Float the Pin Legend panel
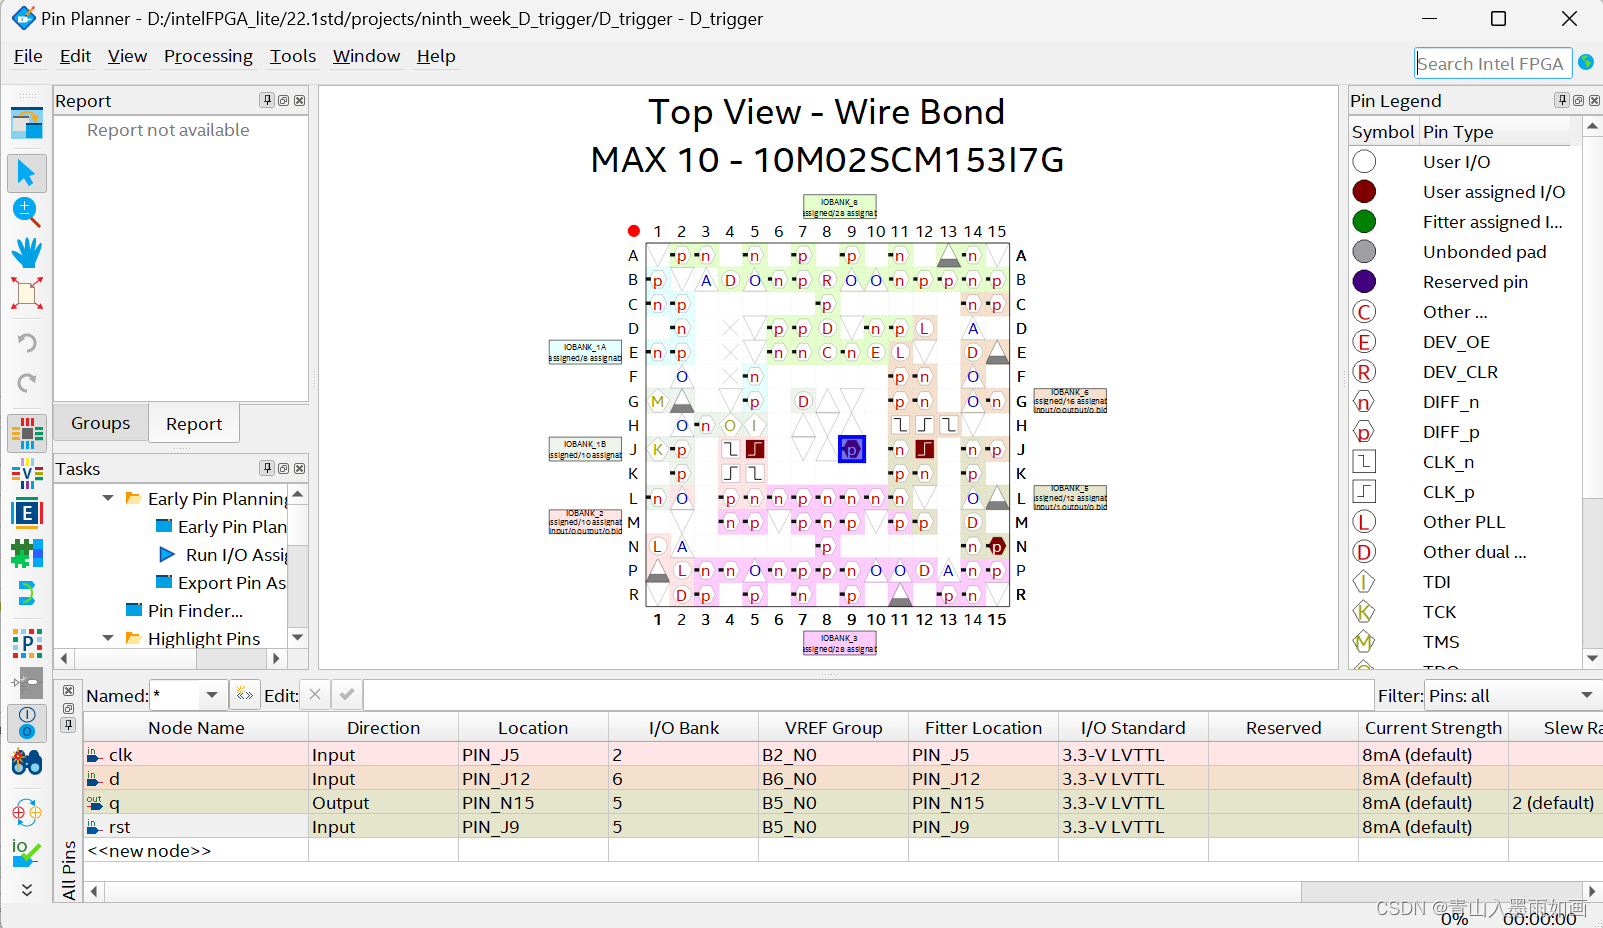1603x928 pixels. click(1578, 100)
